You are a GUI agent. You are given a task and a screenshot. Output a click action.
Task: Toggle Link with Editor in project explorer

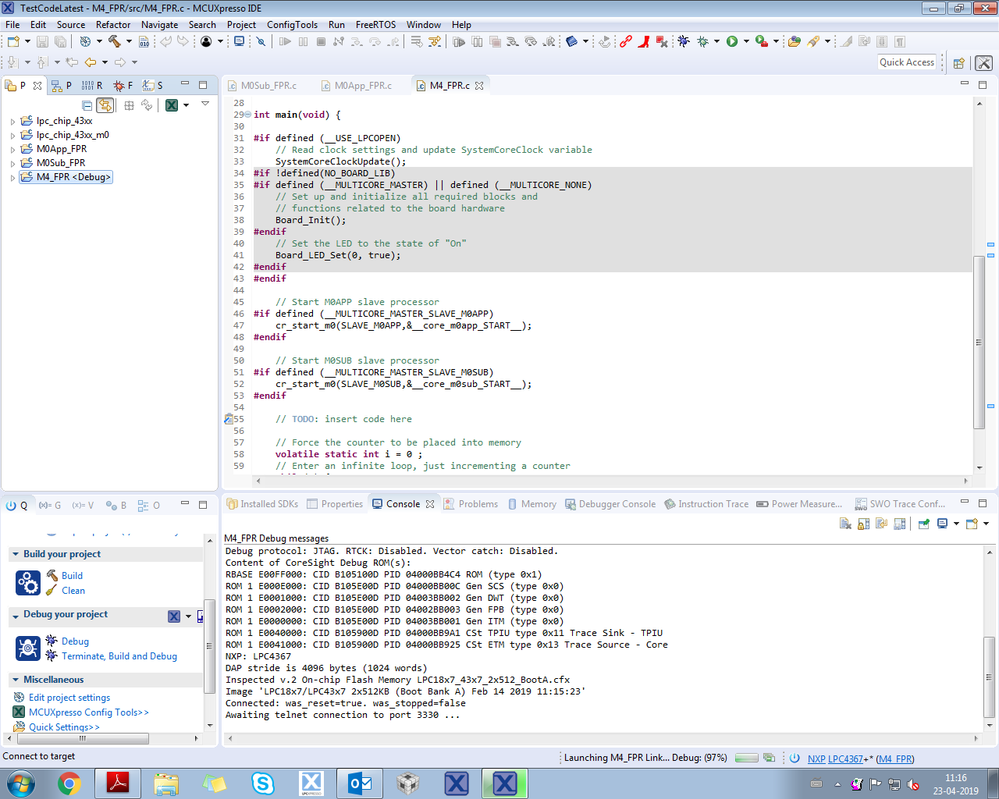tap(105, 105)
